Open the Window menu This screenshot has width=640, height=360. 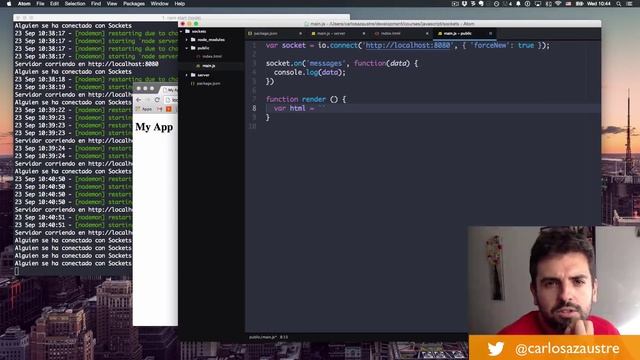160,4
